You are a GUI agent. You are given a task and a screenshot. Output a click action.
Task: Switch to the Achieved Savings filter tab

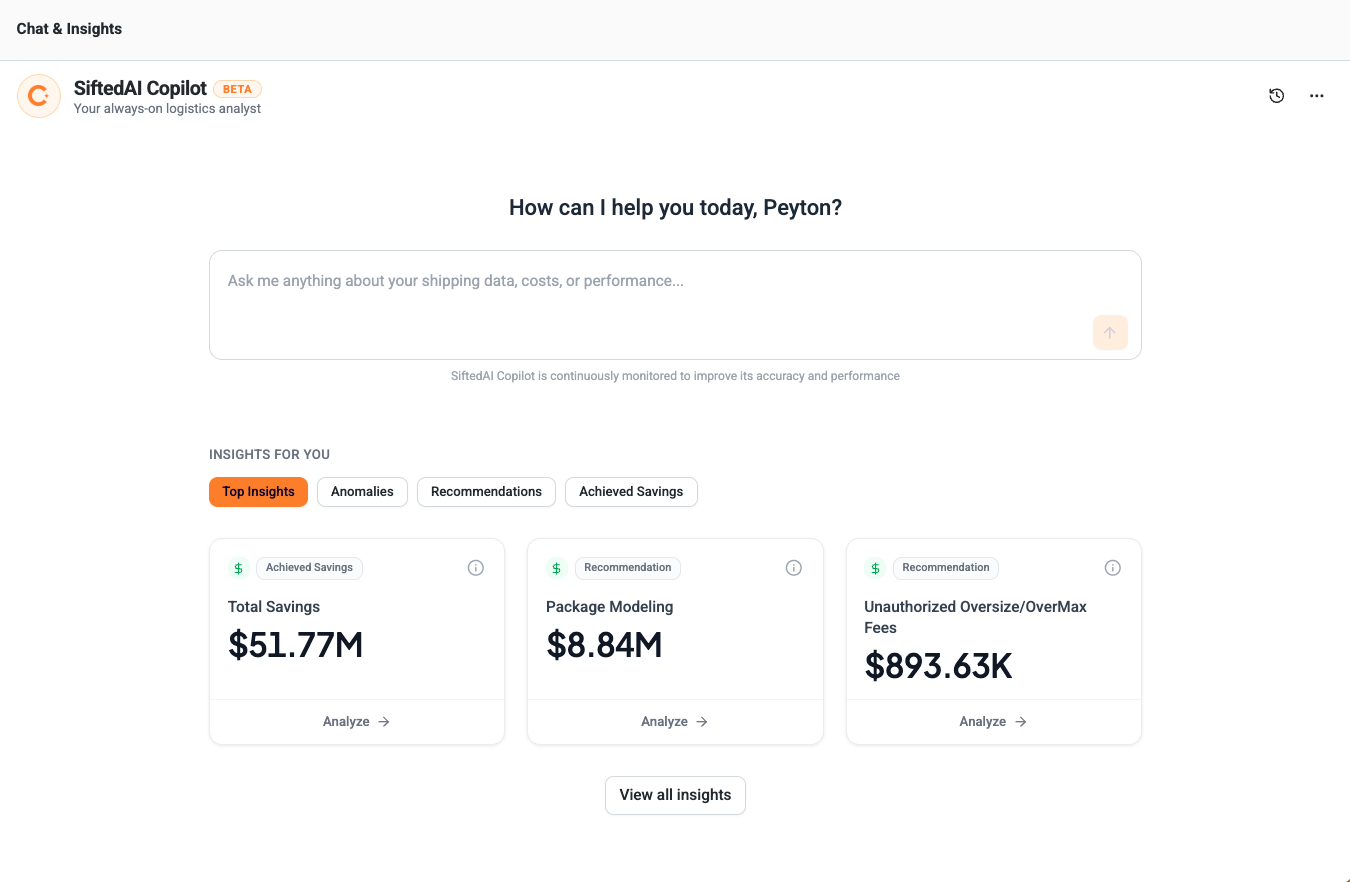(x=631, y=492)
